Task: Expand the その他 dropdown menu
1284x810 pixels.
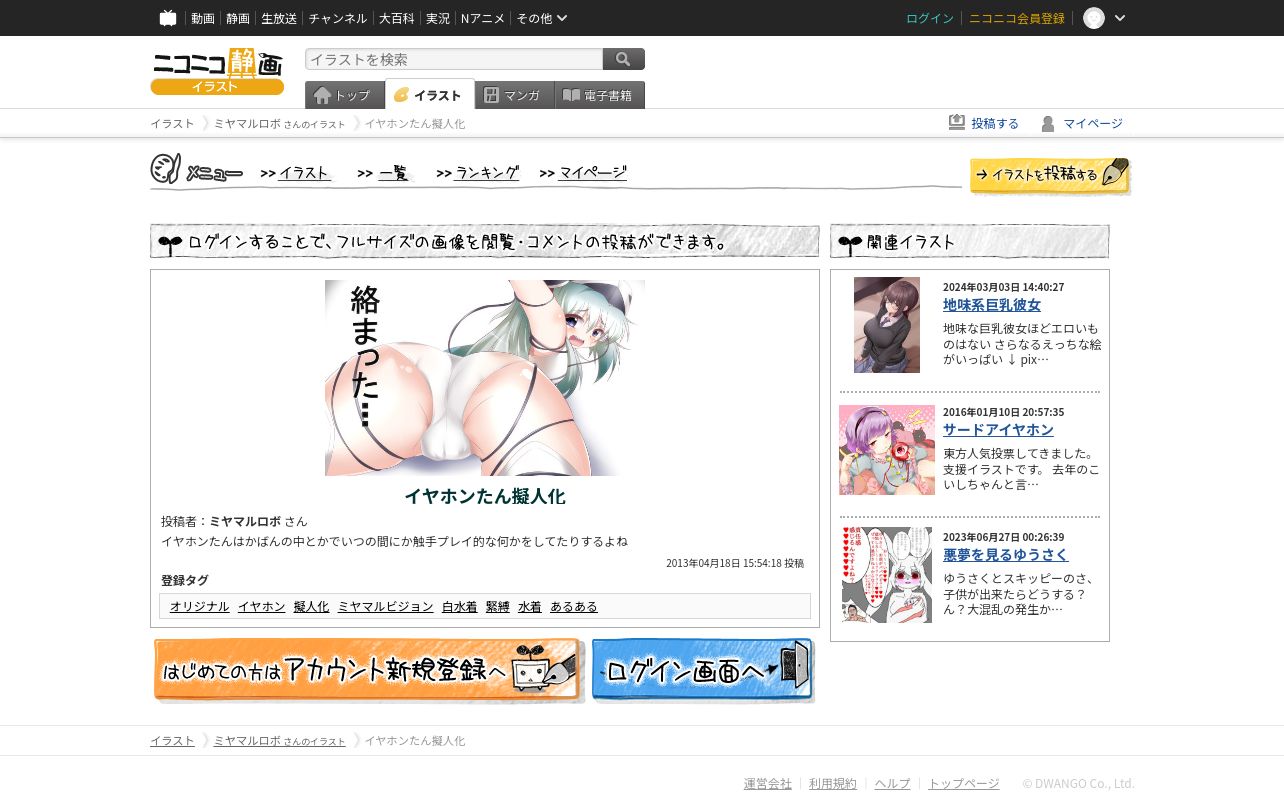Action: point(542,18)
